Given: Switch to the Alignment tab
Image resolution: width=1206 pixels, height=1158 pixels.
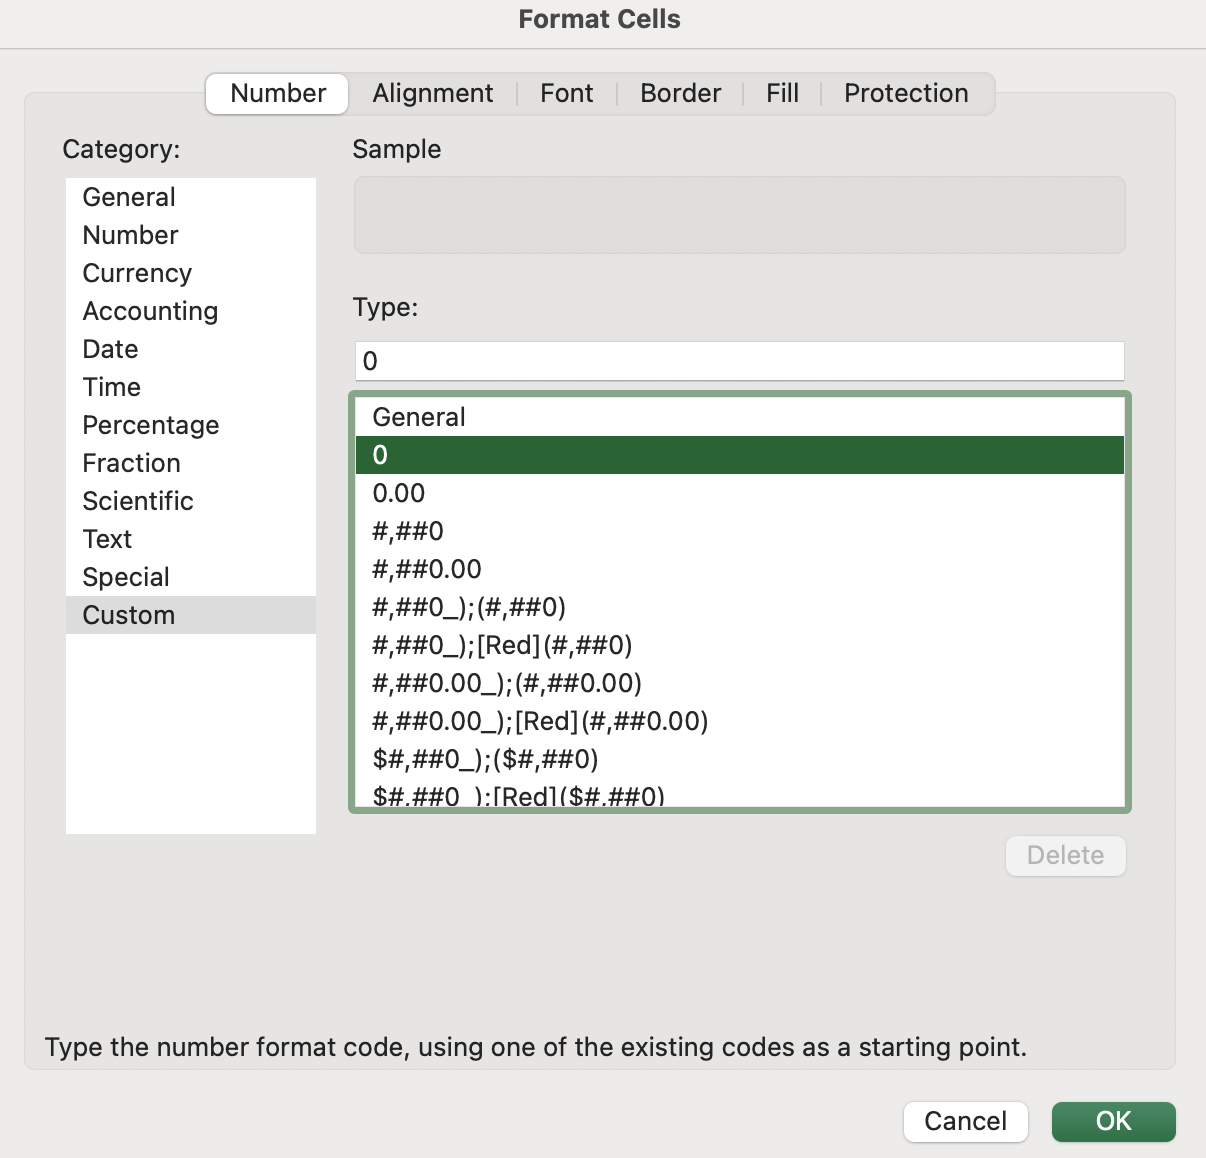Looking at the screenshot, I should pos(432,93).
